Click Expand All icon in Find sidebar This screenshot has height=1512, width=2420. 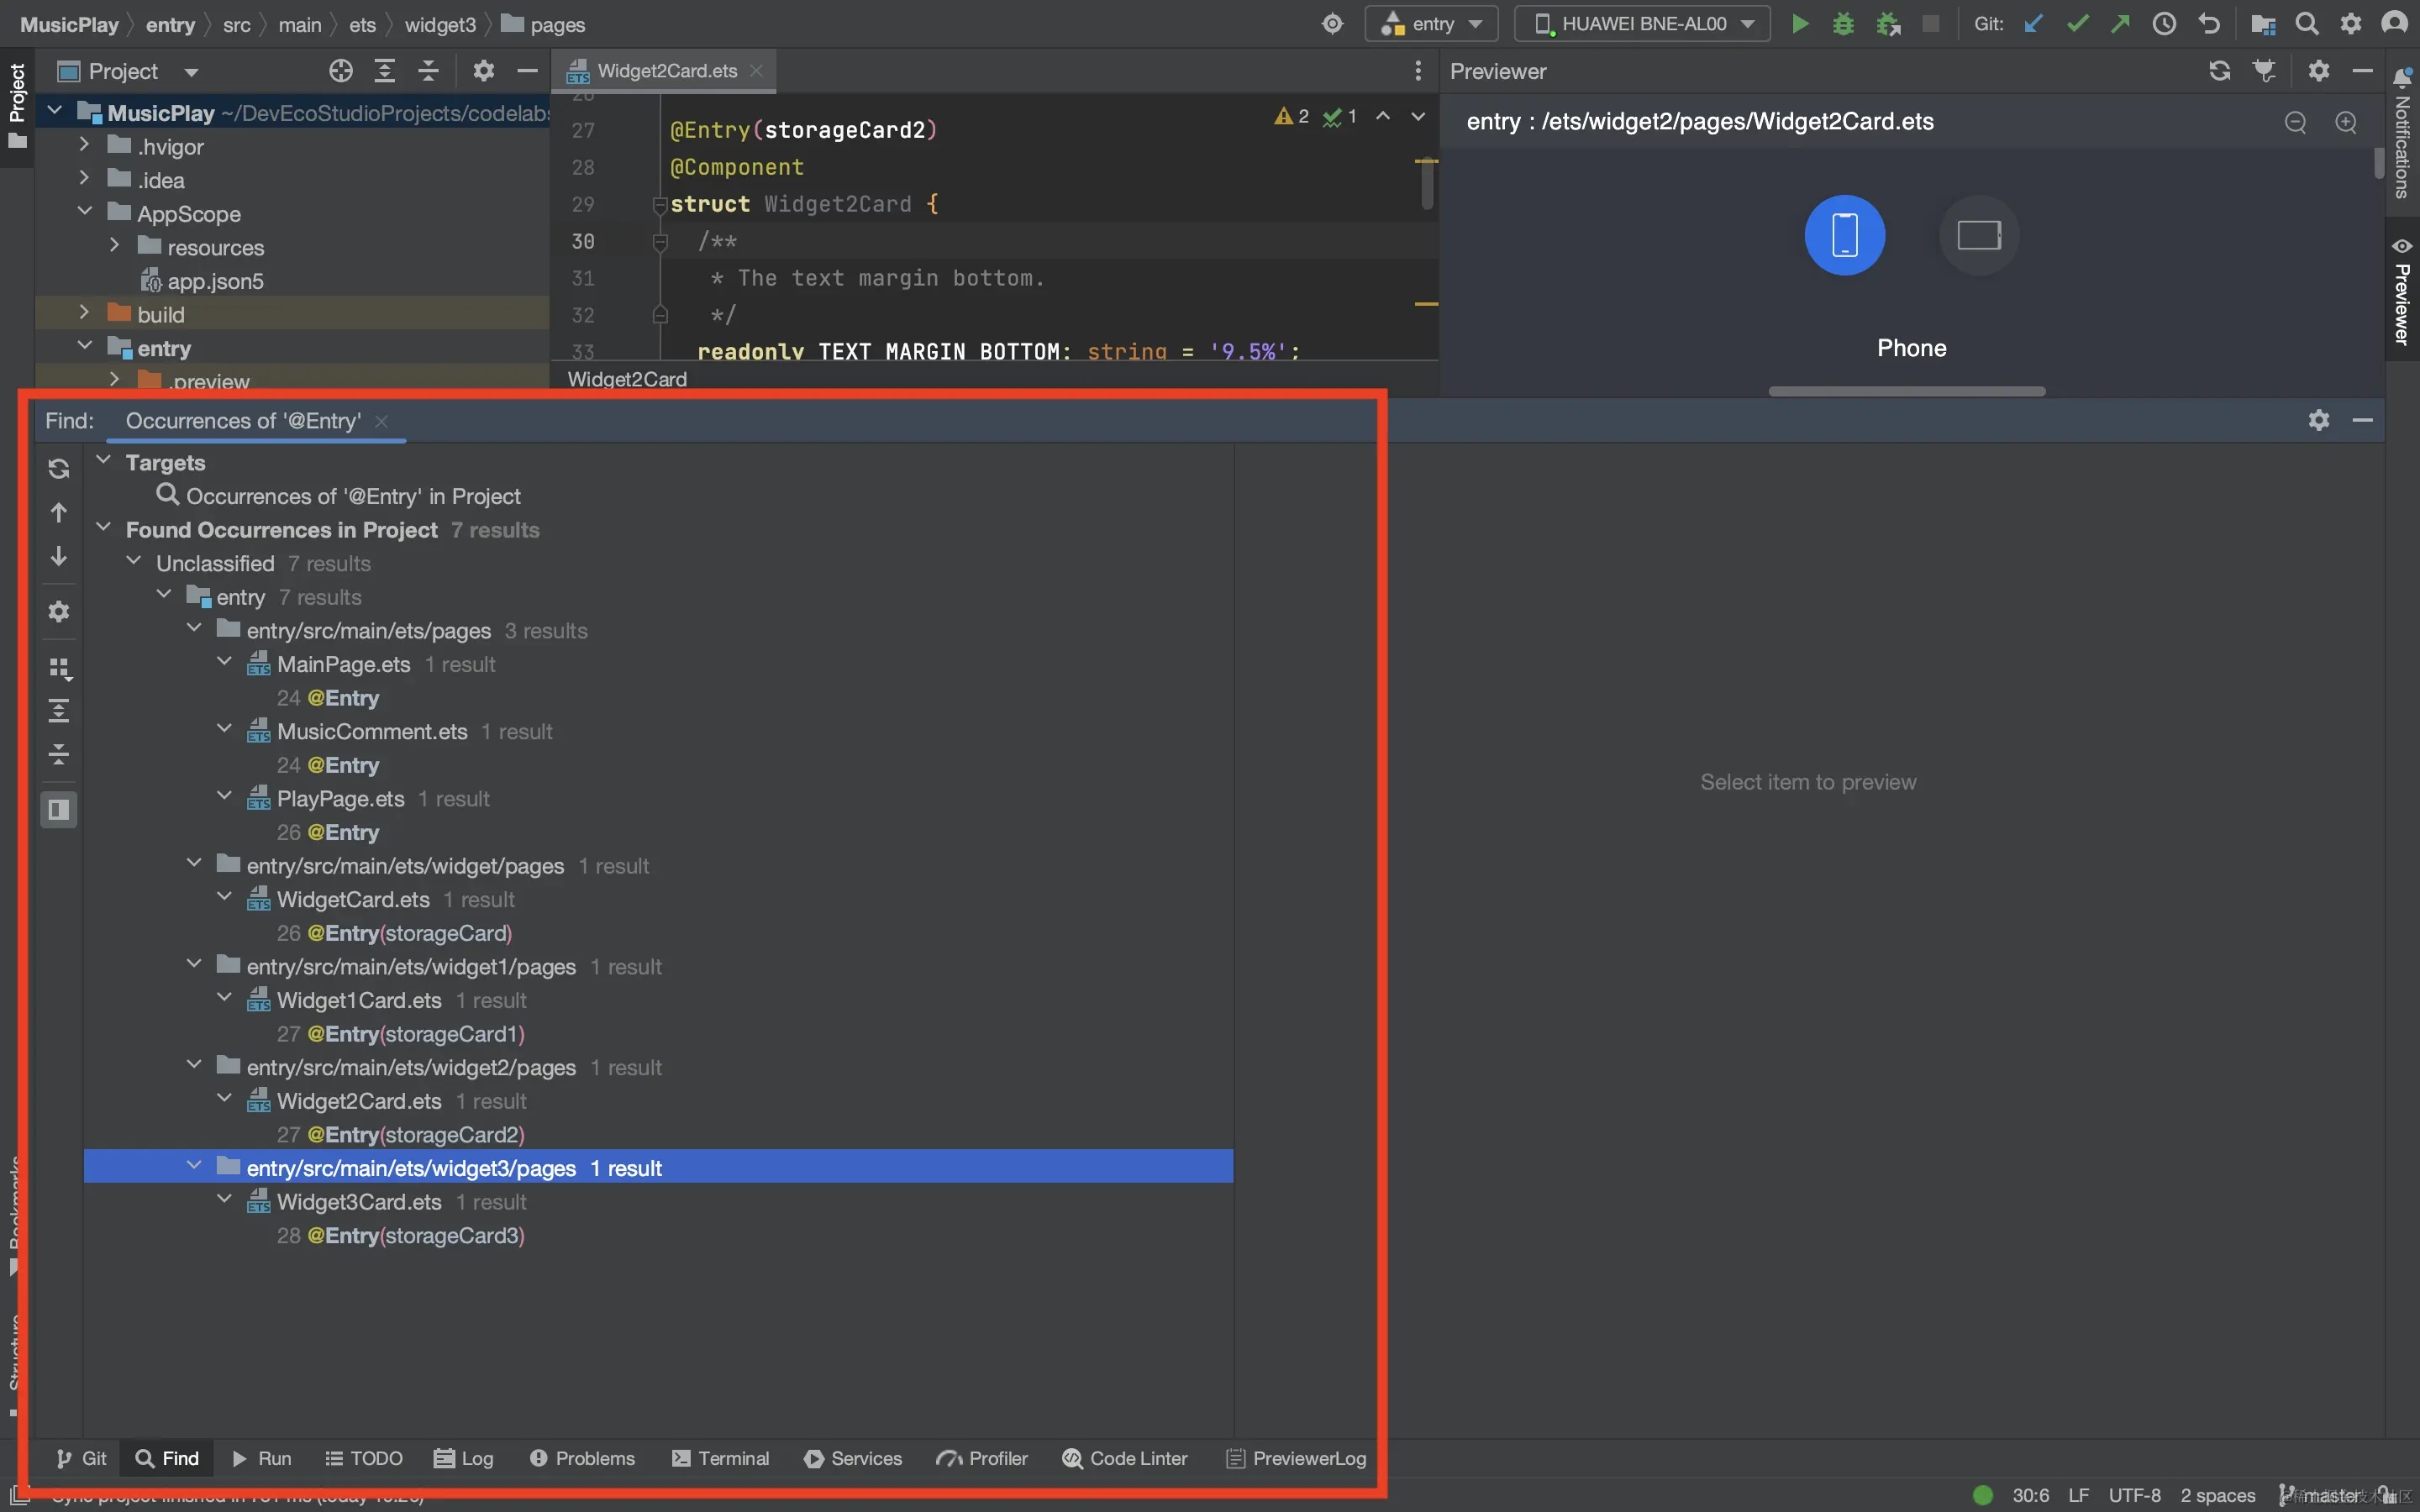tap(59, 711)
